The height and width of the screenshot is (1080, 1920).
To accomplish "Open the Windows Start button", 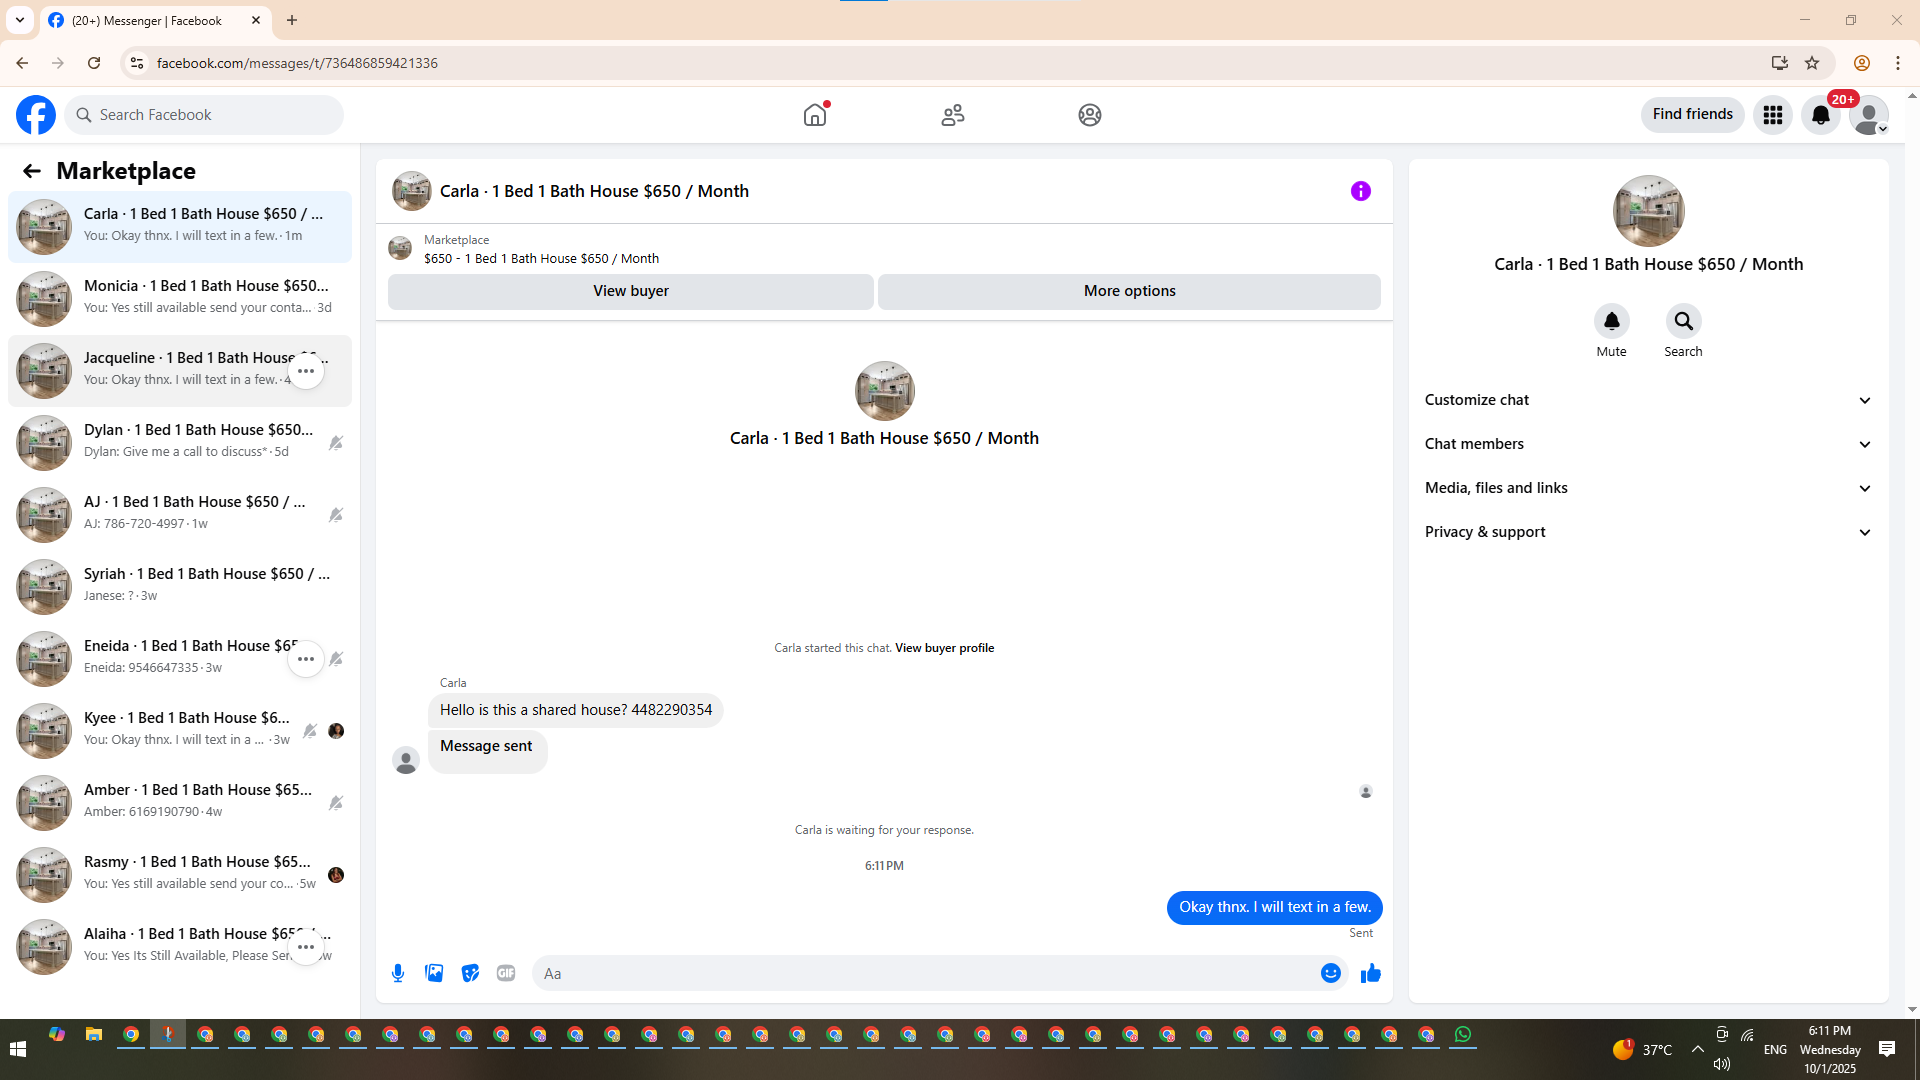I will tap(18, 1049).
